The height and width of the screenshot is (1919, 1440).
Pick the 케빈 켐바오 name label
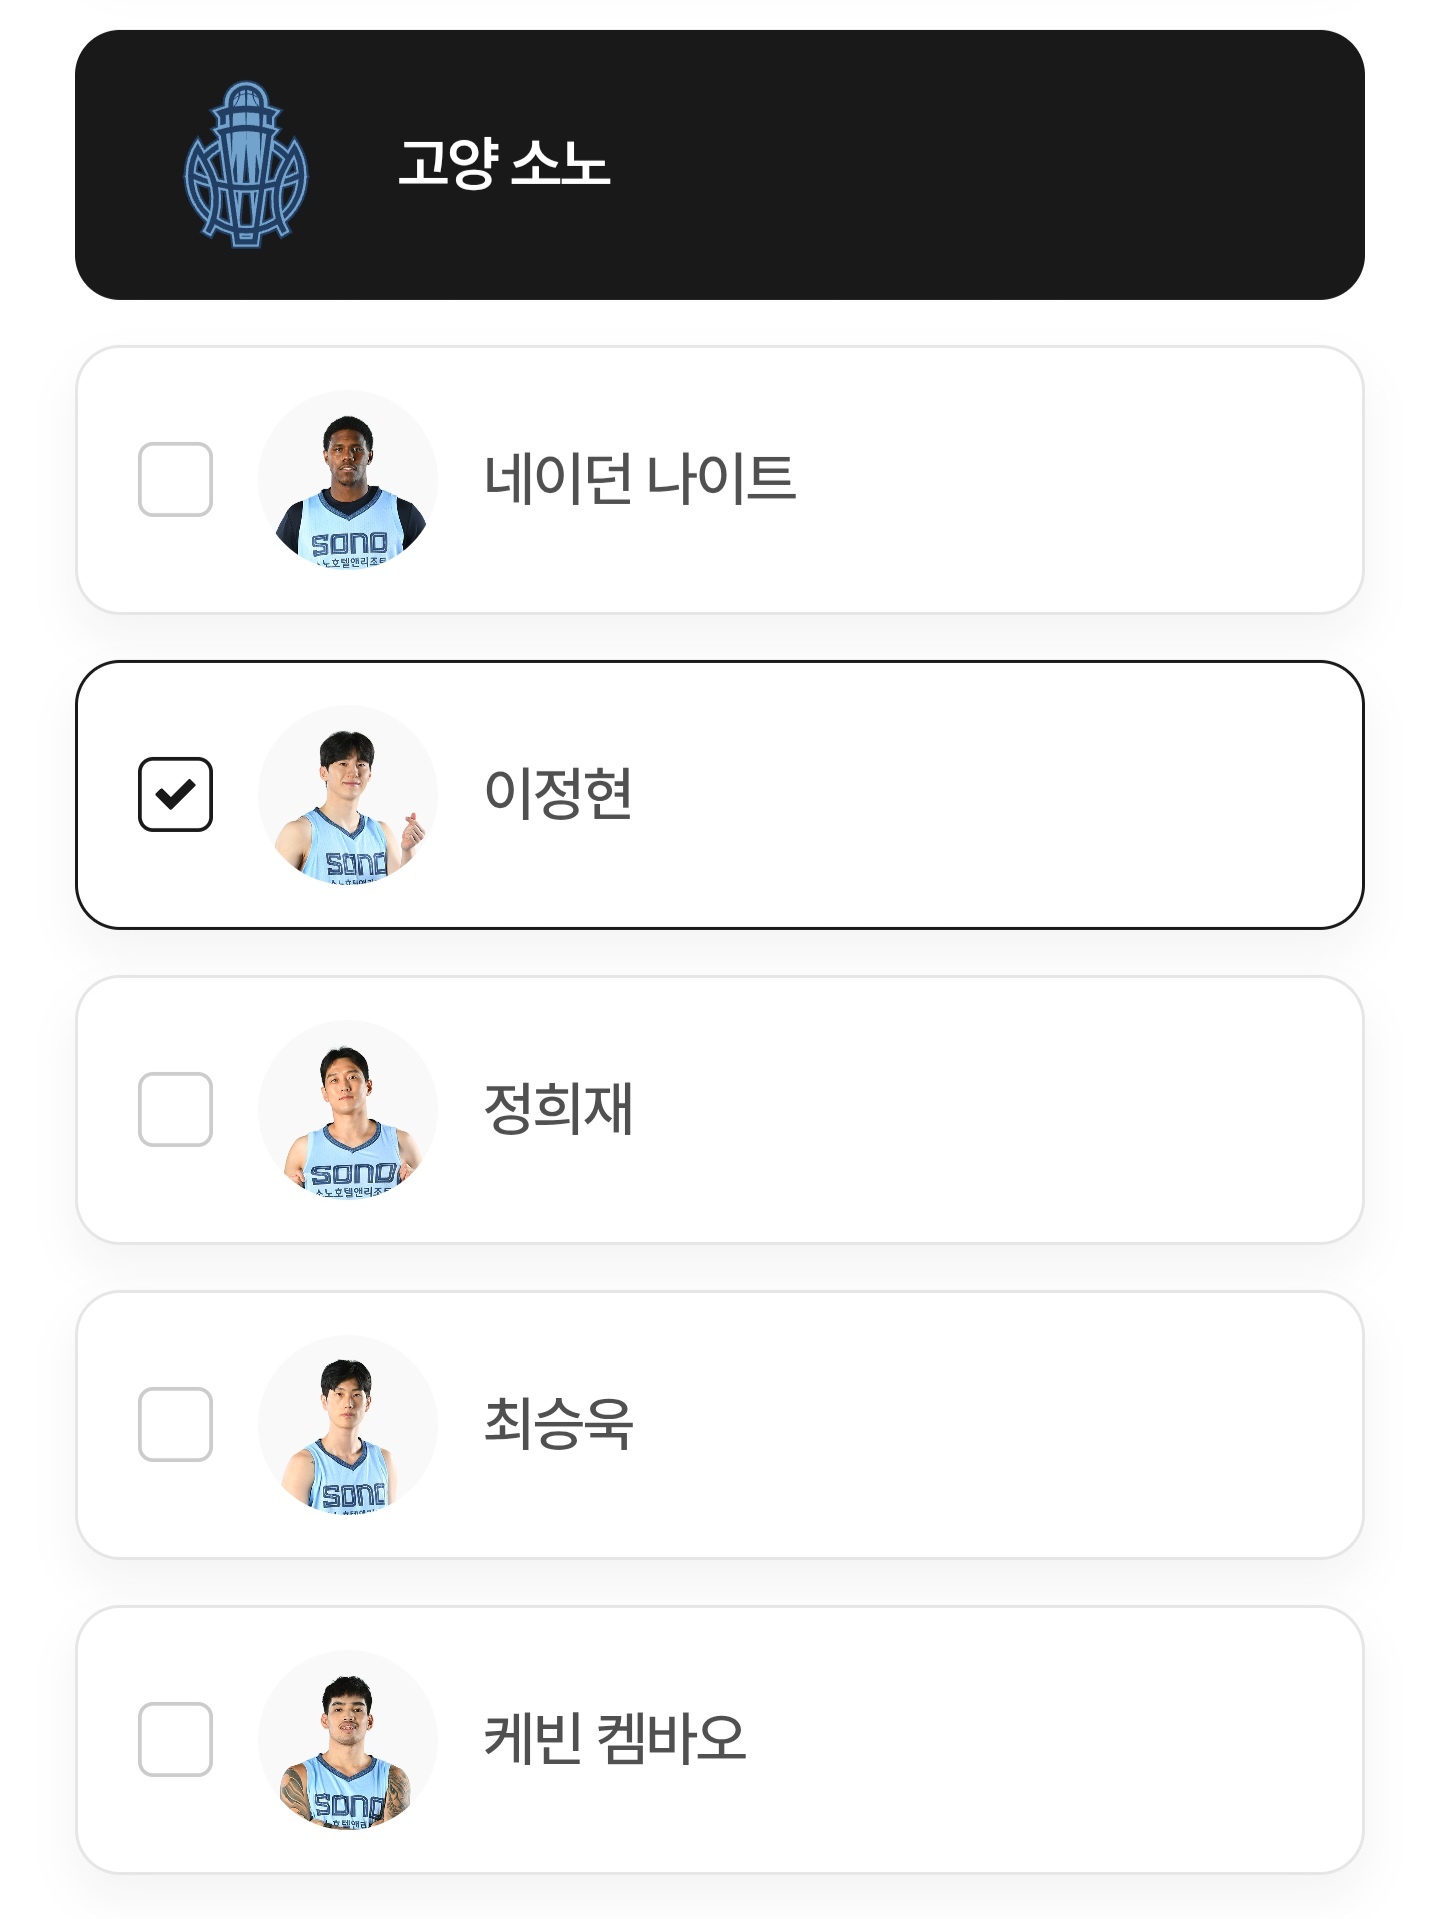pyautogui.click(x=615, y=1738)
